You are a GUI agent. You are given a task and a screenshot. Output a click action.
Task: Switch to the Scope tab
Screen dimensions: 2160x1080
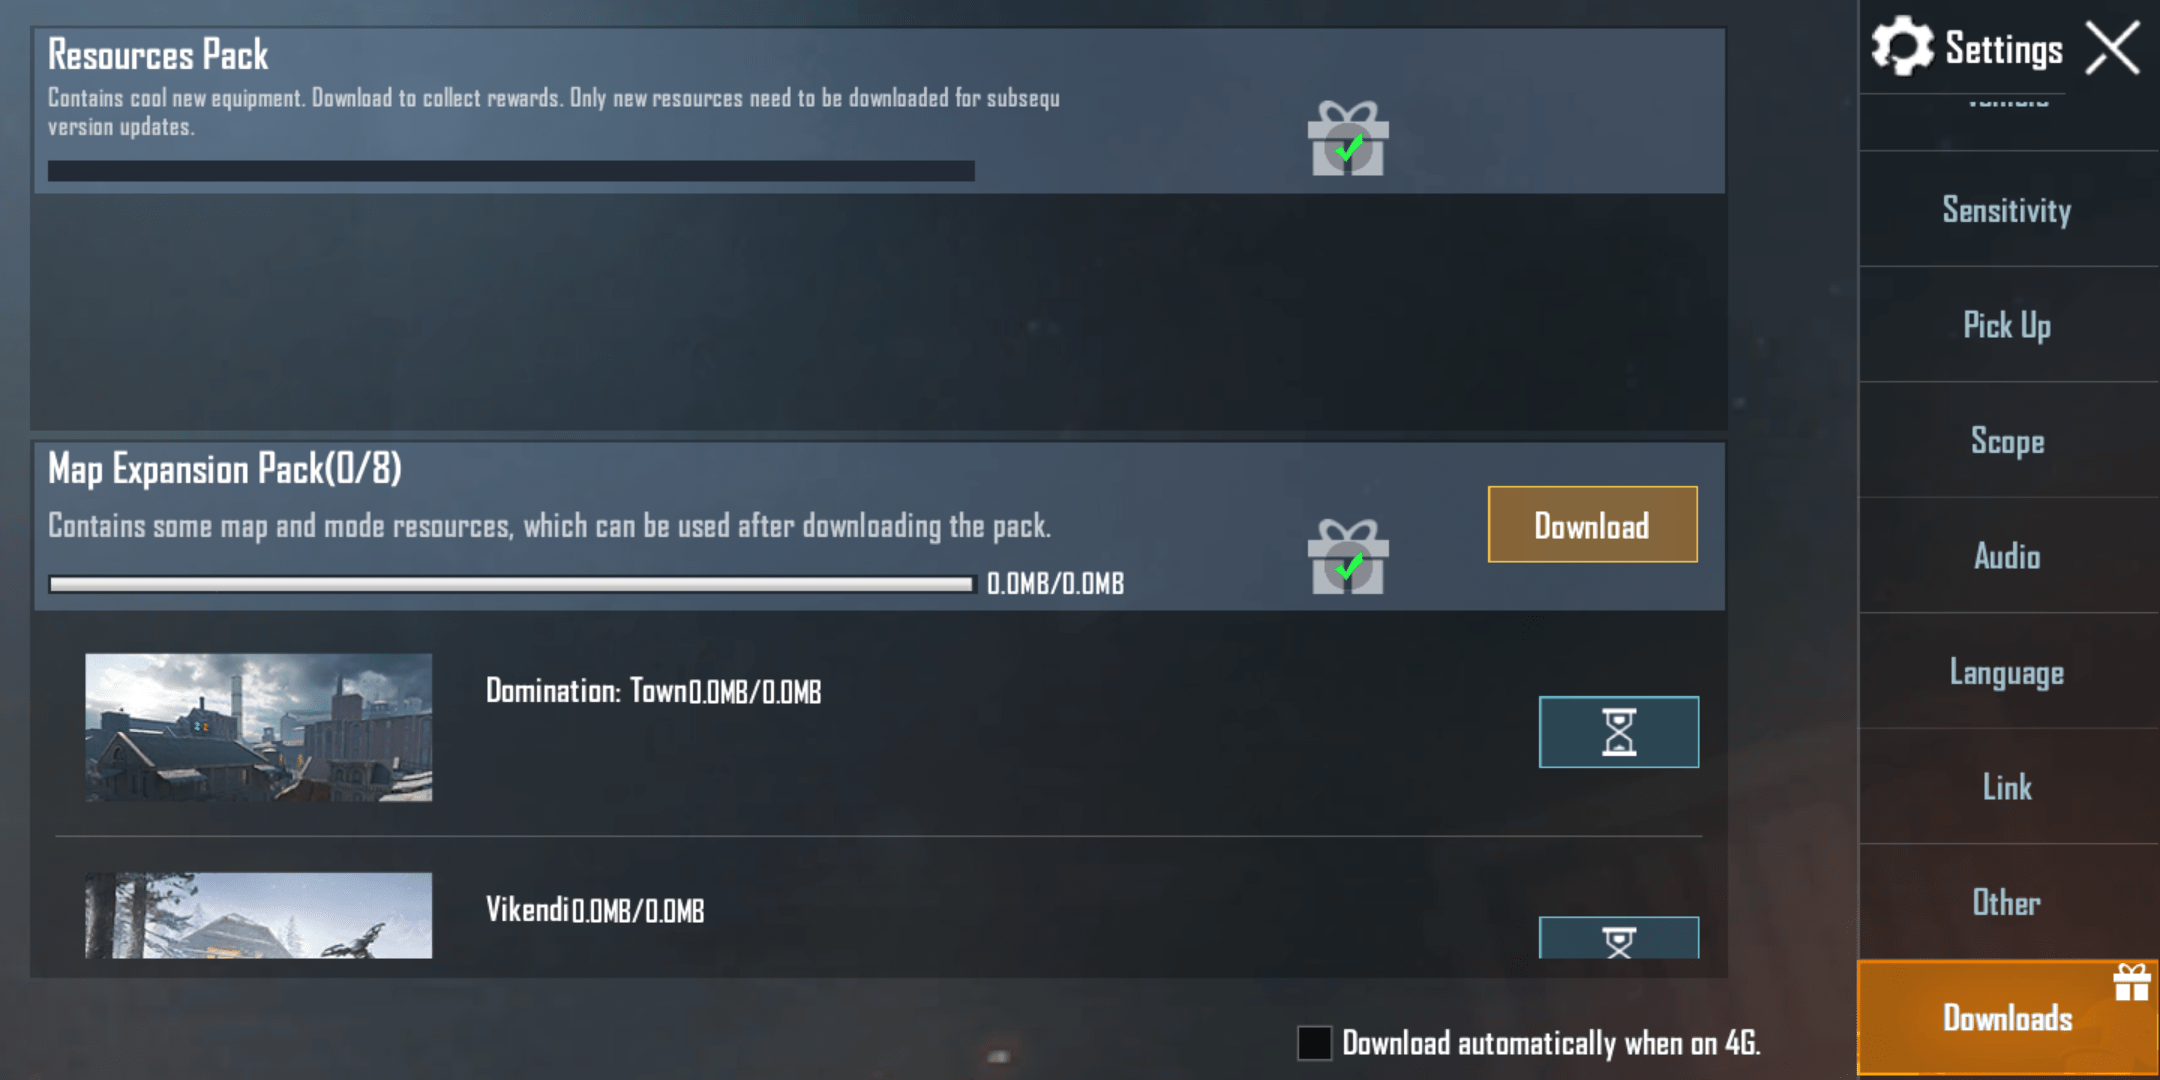[2007, 441]
